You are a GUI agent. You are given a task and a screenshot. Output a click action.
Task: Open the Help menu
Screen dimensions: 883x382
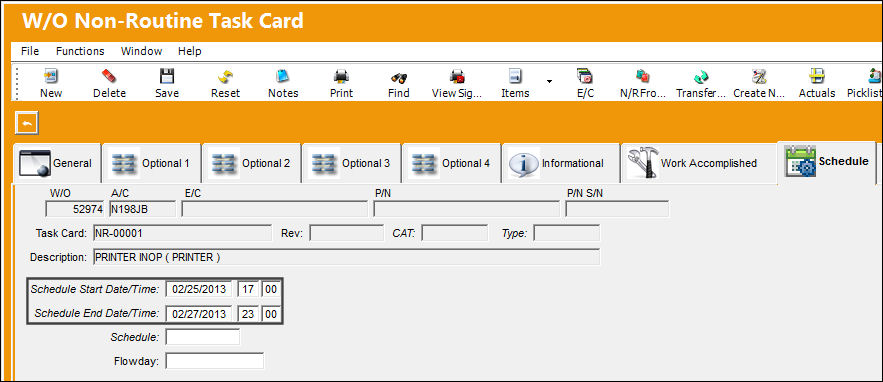point(190,51)
